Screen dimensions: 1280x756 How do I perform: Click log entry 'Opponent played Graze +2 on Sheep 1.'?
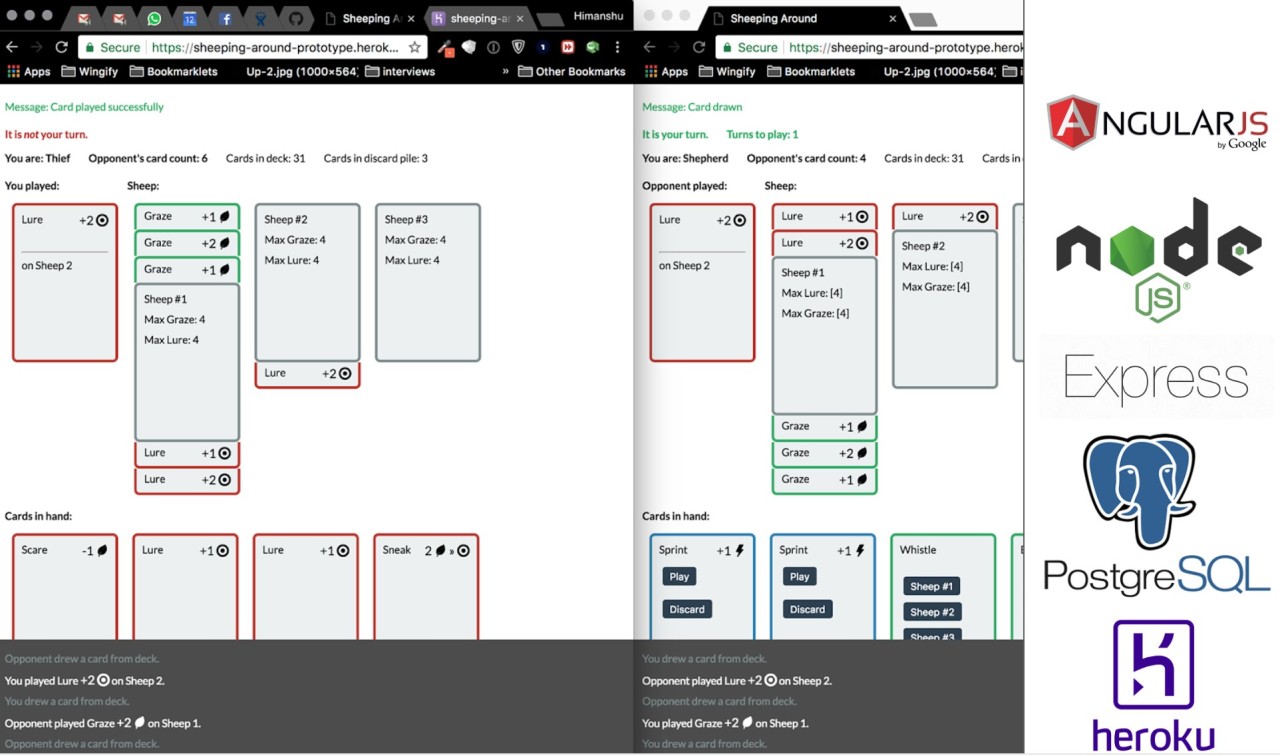click(x=103, y=723)
